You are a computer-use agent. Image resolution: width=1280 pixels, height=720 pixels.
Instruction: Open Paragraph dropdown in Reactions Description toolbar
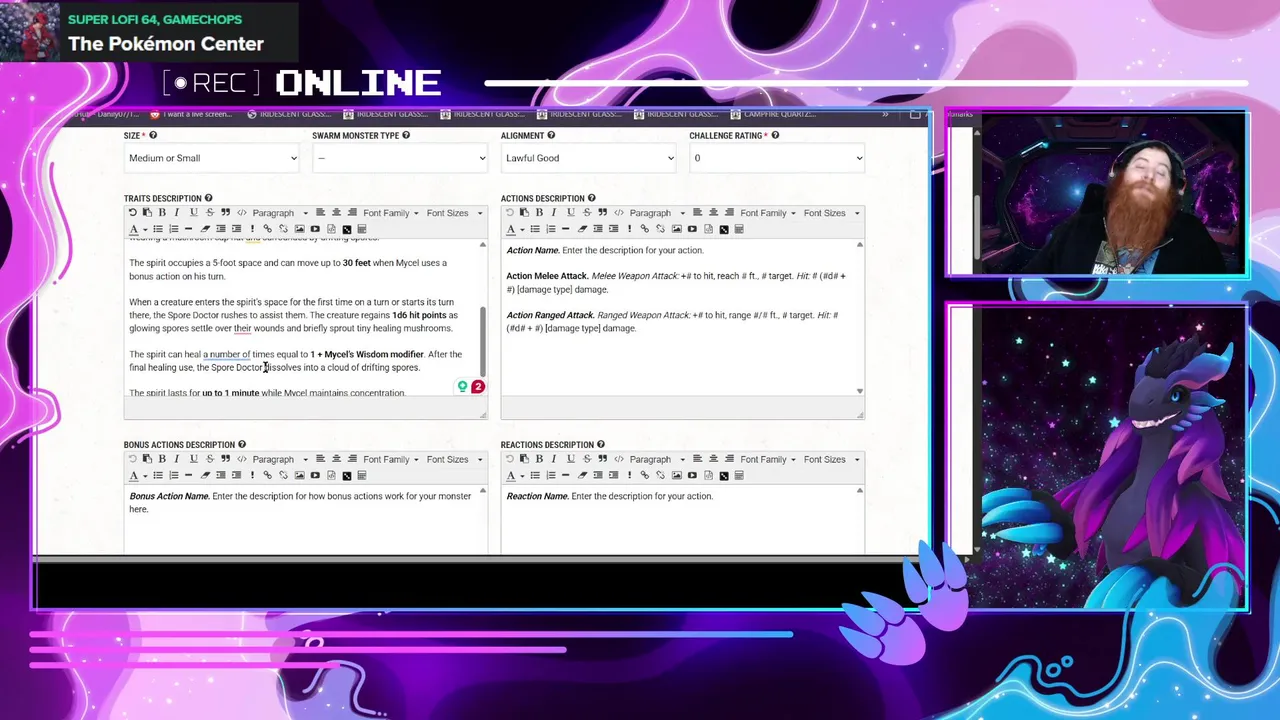(657, 459)
